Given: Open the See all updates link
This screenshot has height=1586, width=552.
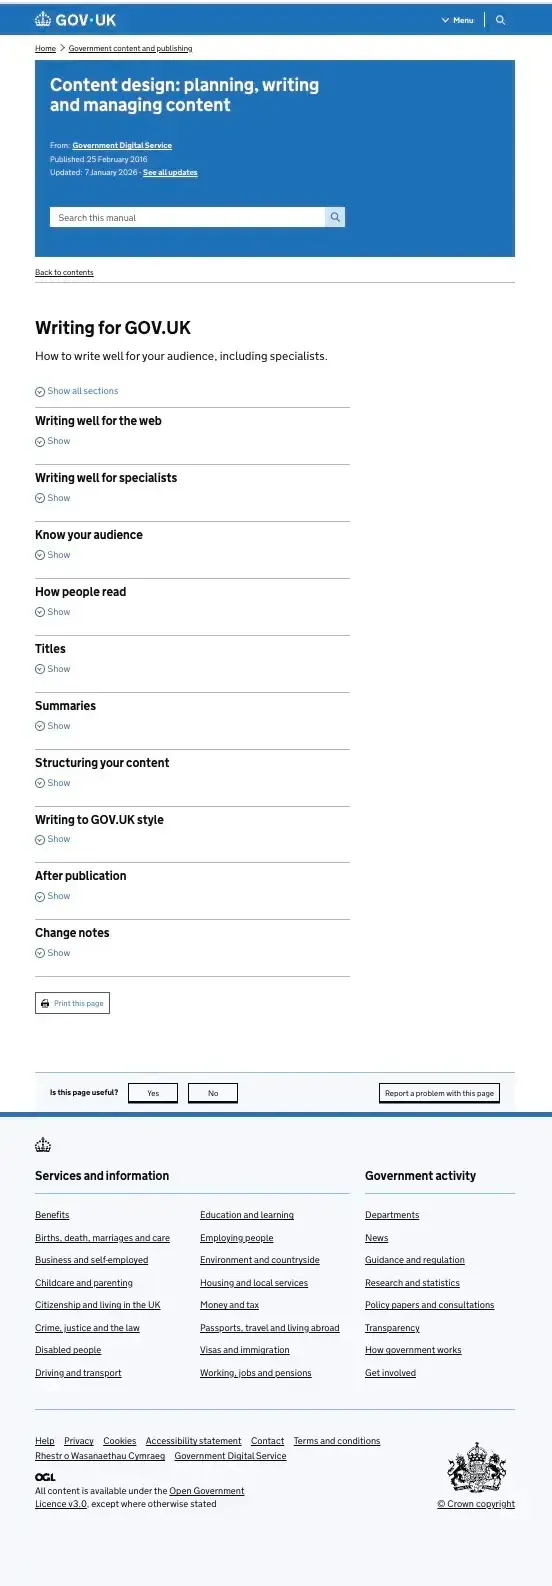Looking at the screenshot, I should (170, 173).
